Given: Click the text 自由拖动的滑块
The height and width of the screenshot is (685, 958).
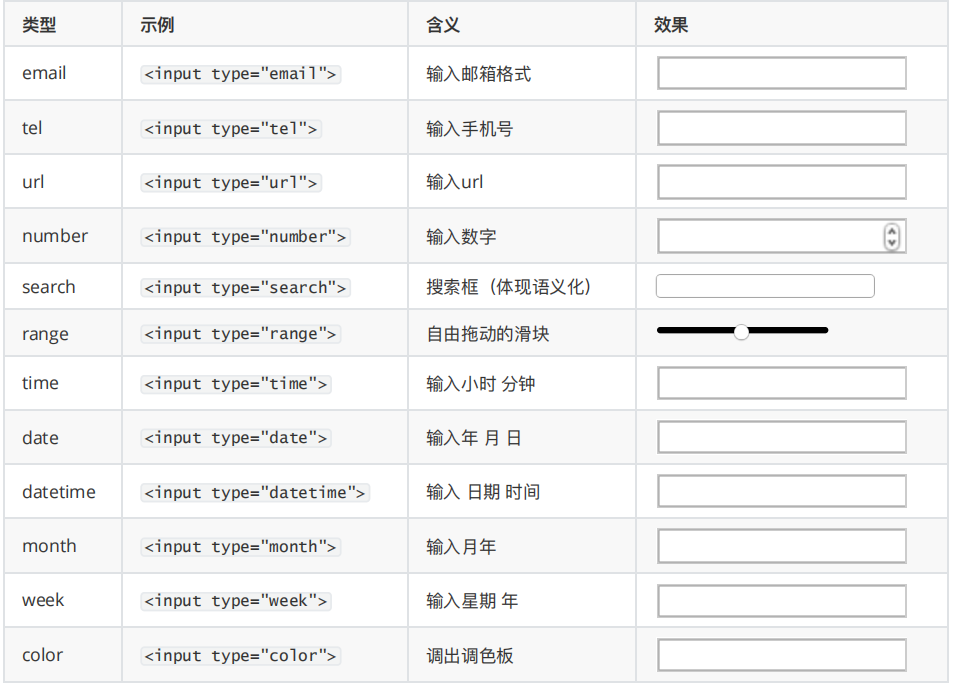Looking at the screenshot, I should pos(488,334).
